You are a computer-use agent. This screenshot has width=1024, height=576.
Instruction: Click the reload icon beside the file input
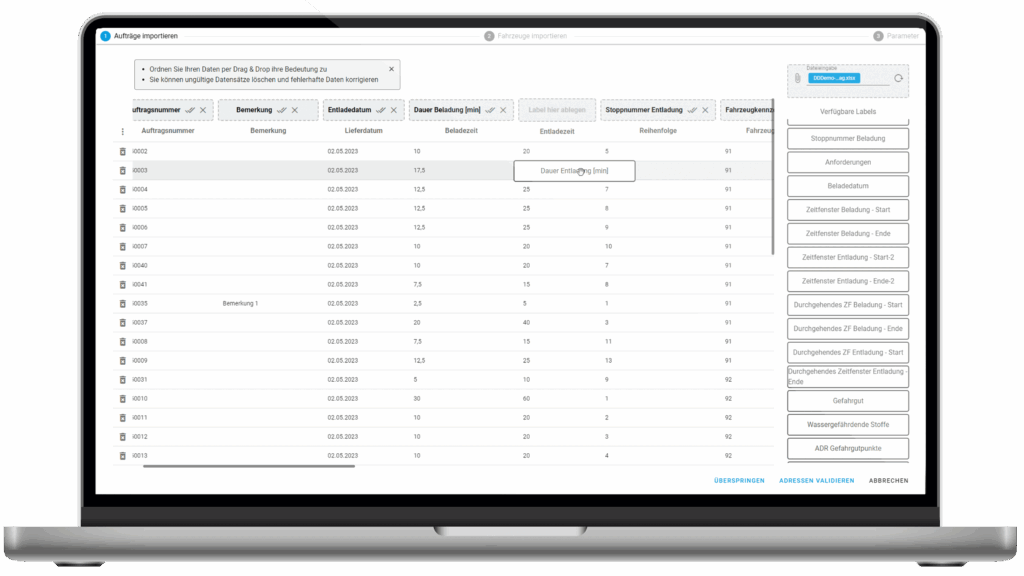click(x=898, y=78)
